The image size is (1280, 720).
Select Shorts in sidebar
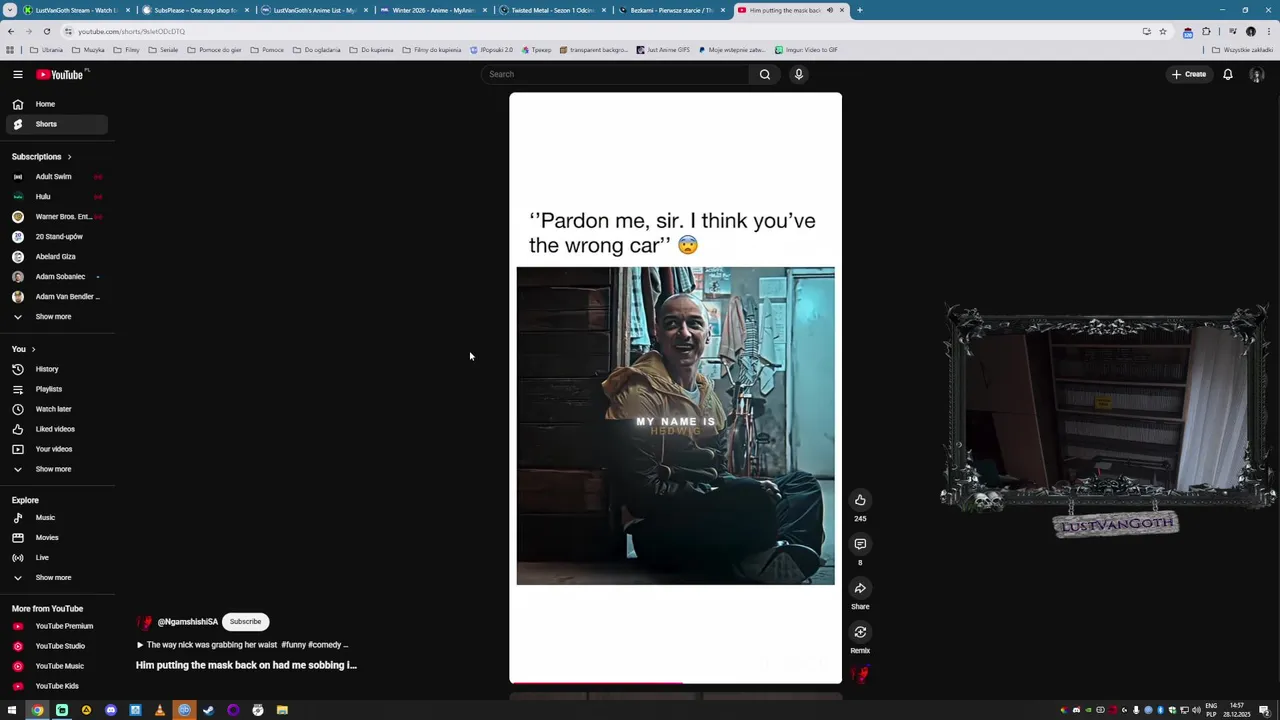(x=56, y=124)
